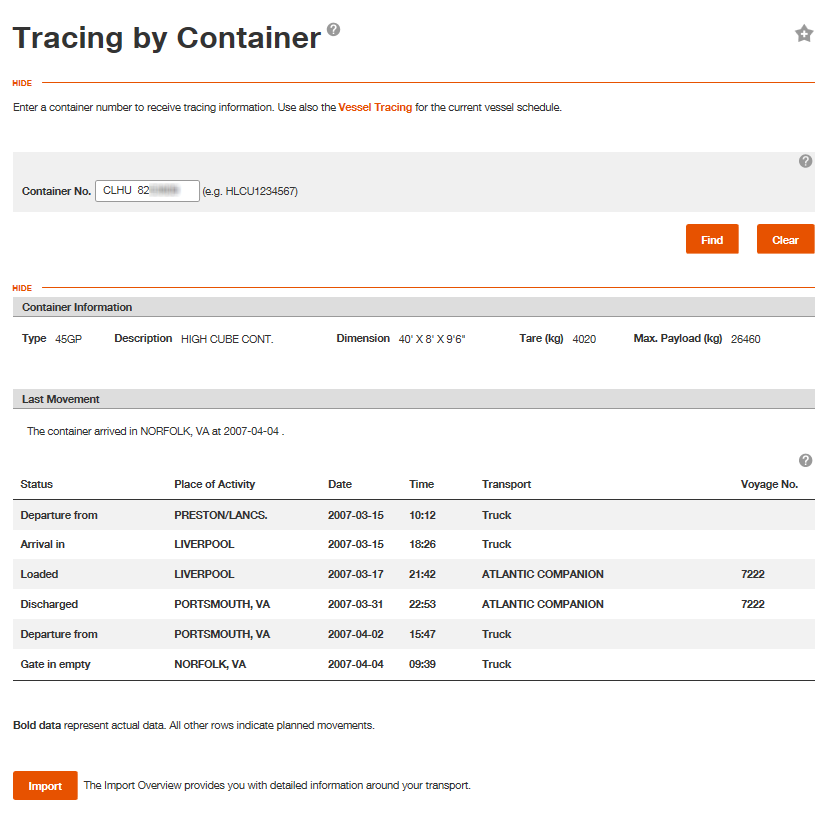Click the help icon above Voyage No. column
831x822 pixels.
pos(806,460)
